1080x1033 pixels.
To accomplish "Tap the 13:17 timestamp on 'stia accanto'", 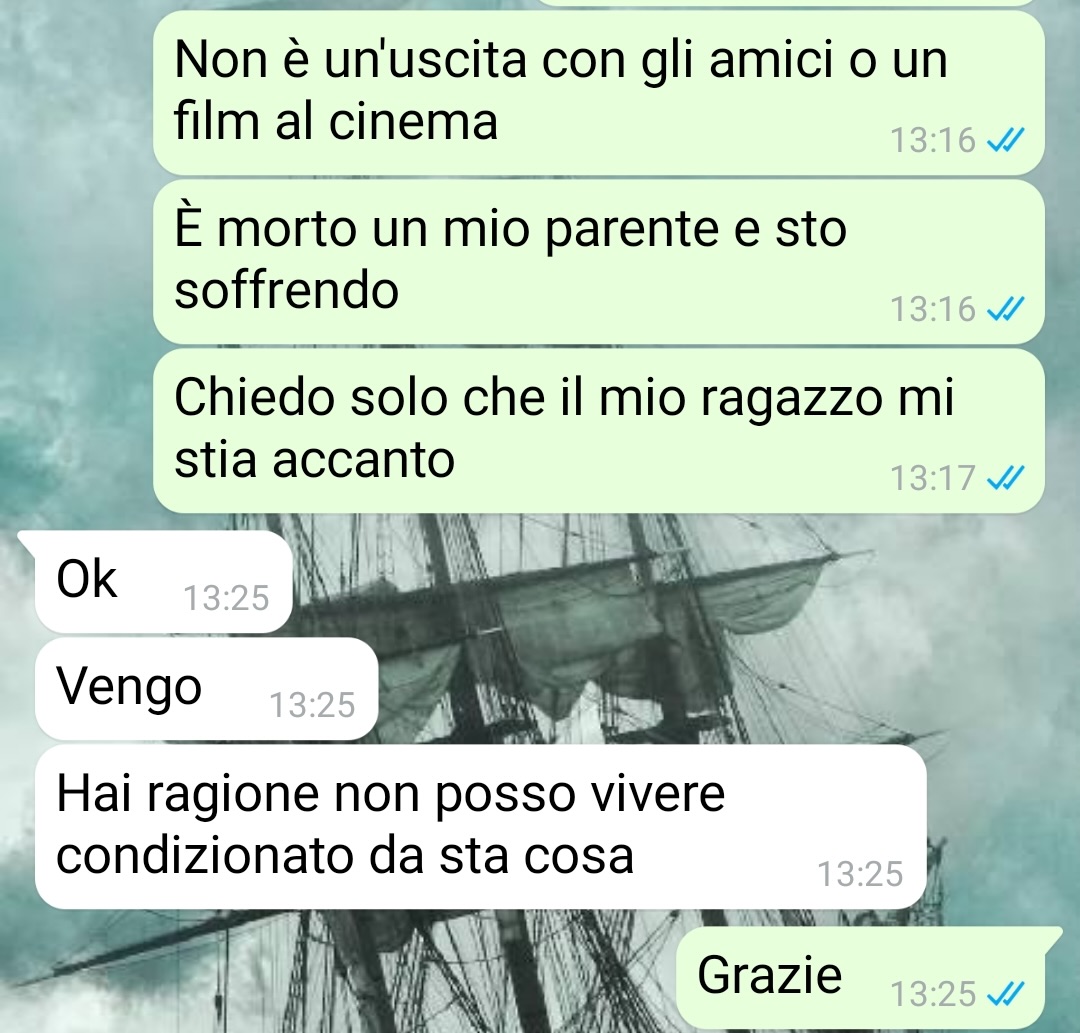I will pos(933,478).
